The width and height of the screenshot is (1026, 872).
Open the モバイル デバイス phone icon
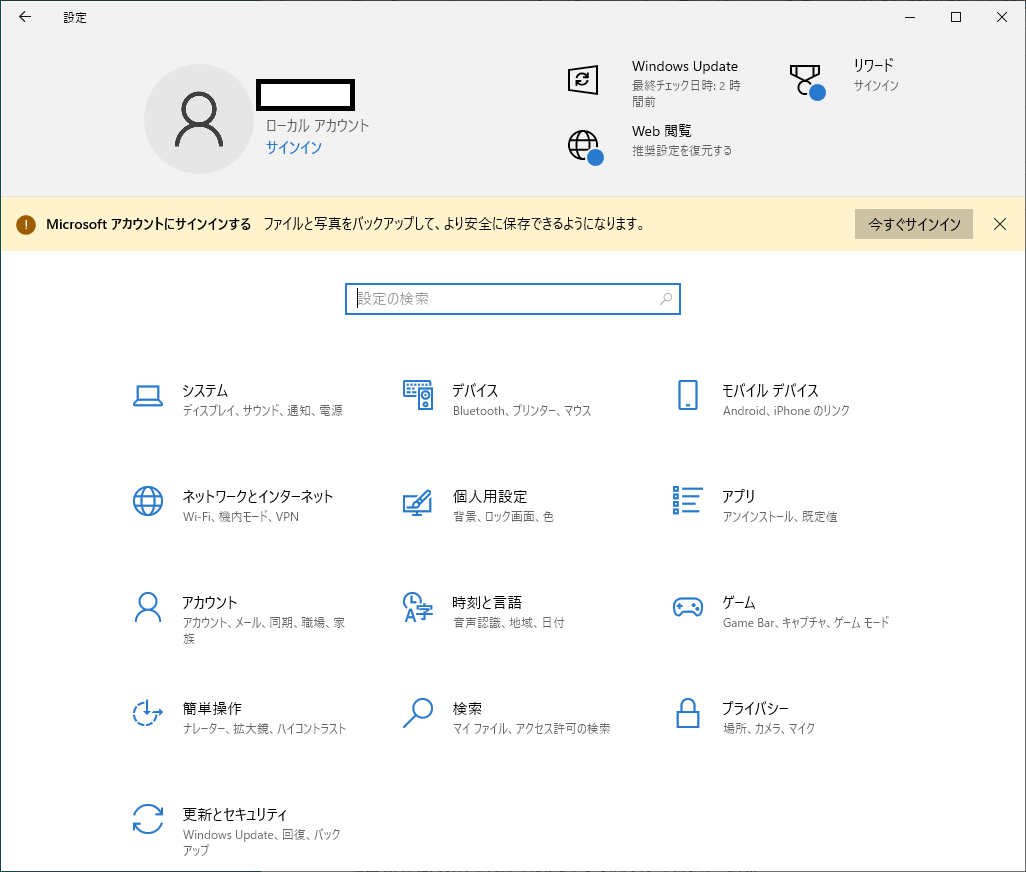click(x=687, y=396)
